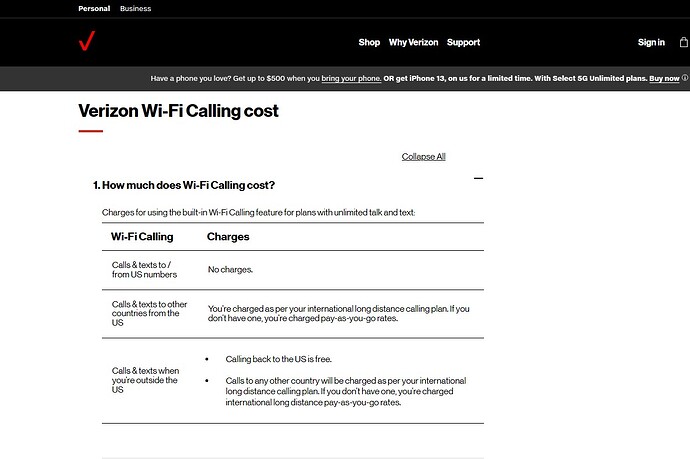Click the Verizon Wi-Fi Calling cost title
The width and height of the screenshot is (690, 459).
178,111
